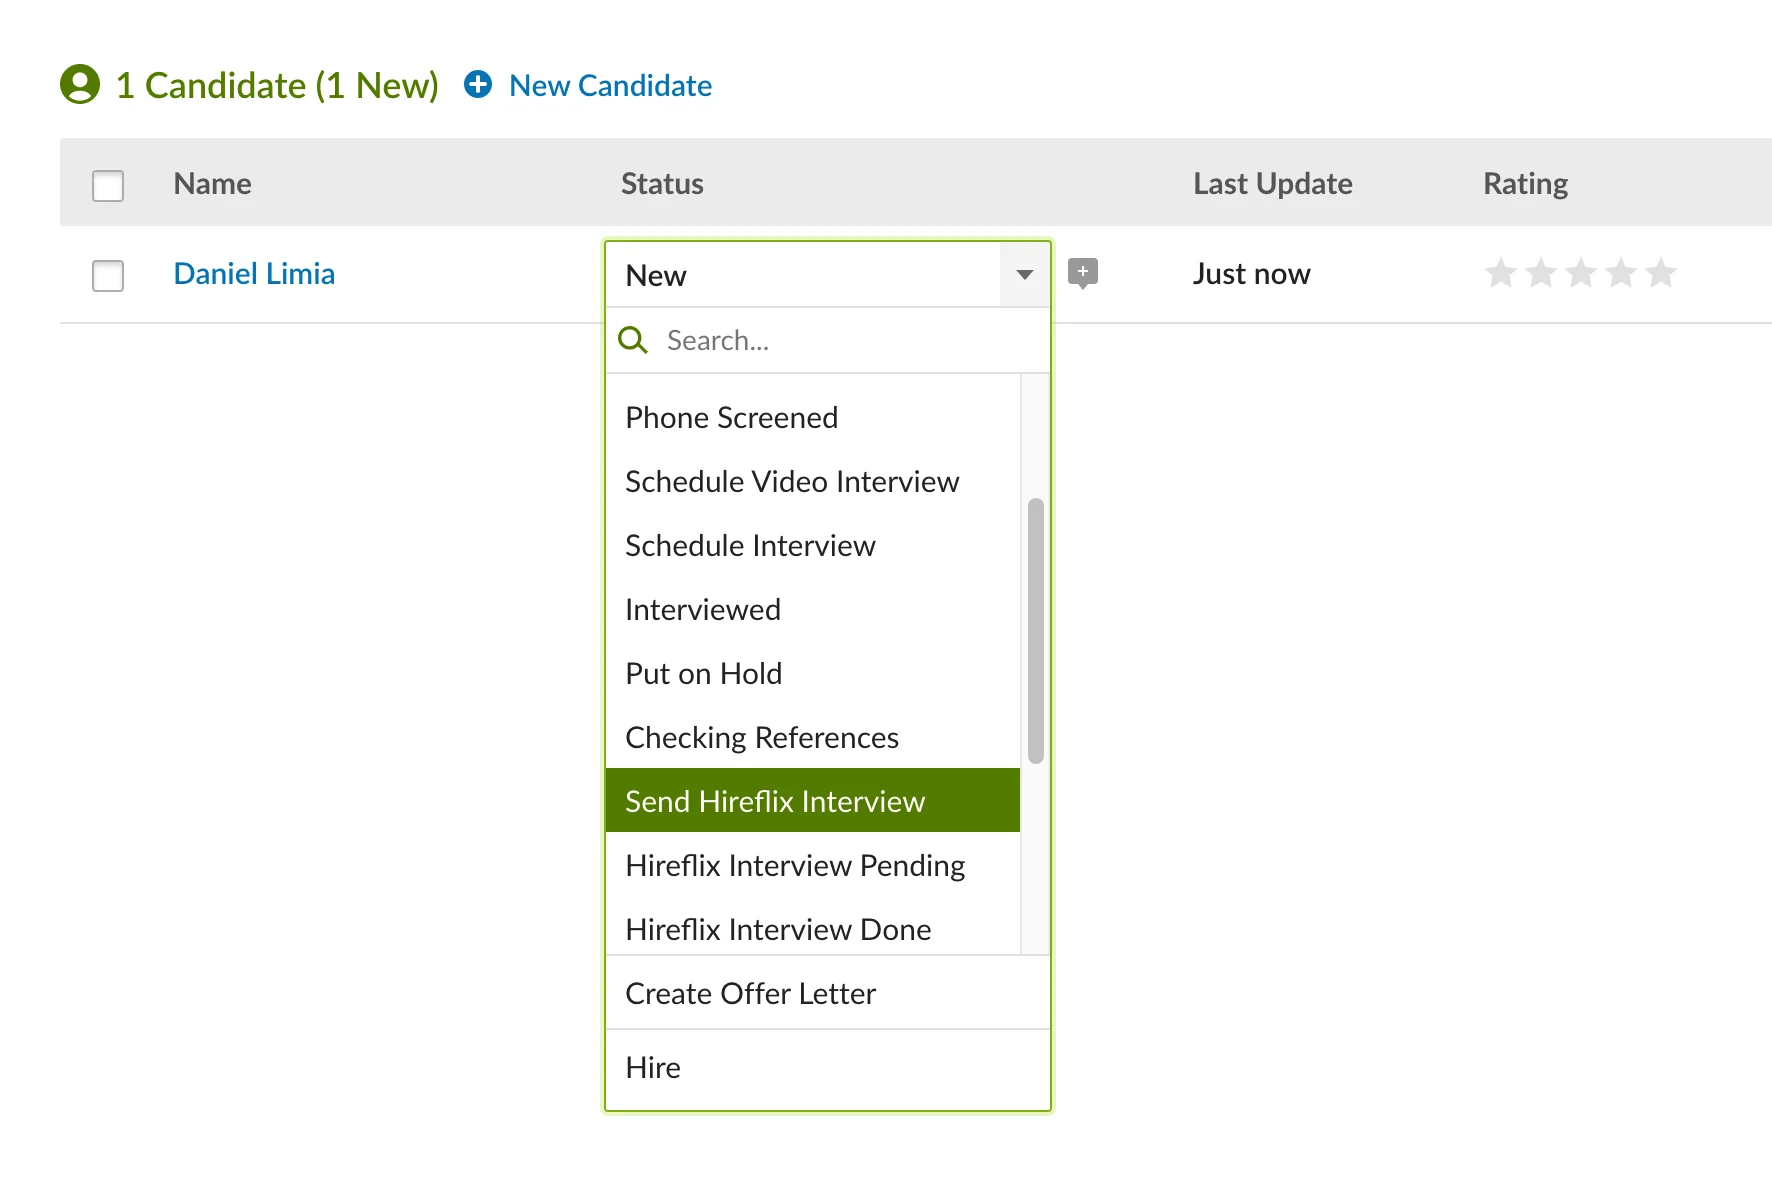Rate candidate one star
1772x1178 pixels.
tap(1501, 273)
